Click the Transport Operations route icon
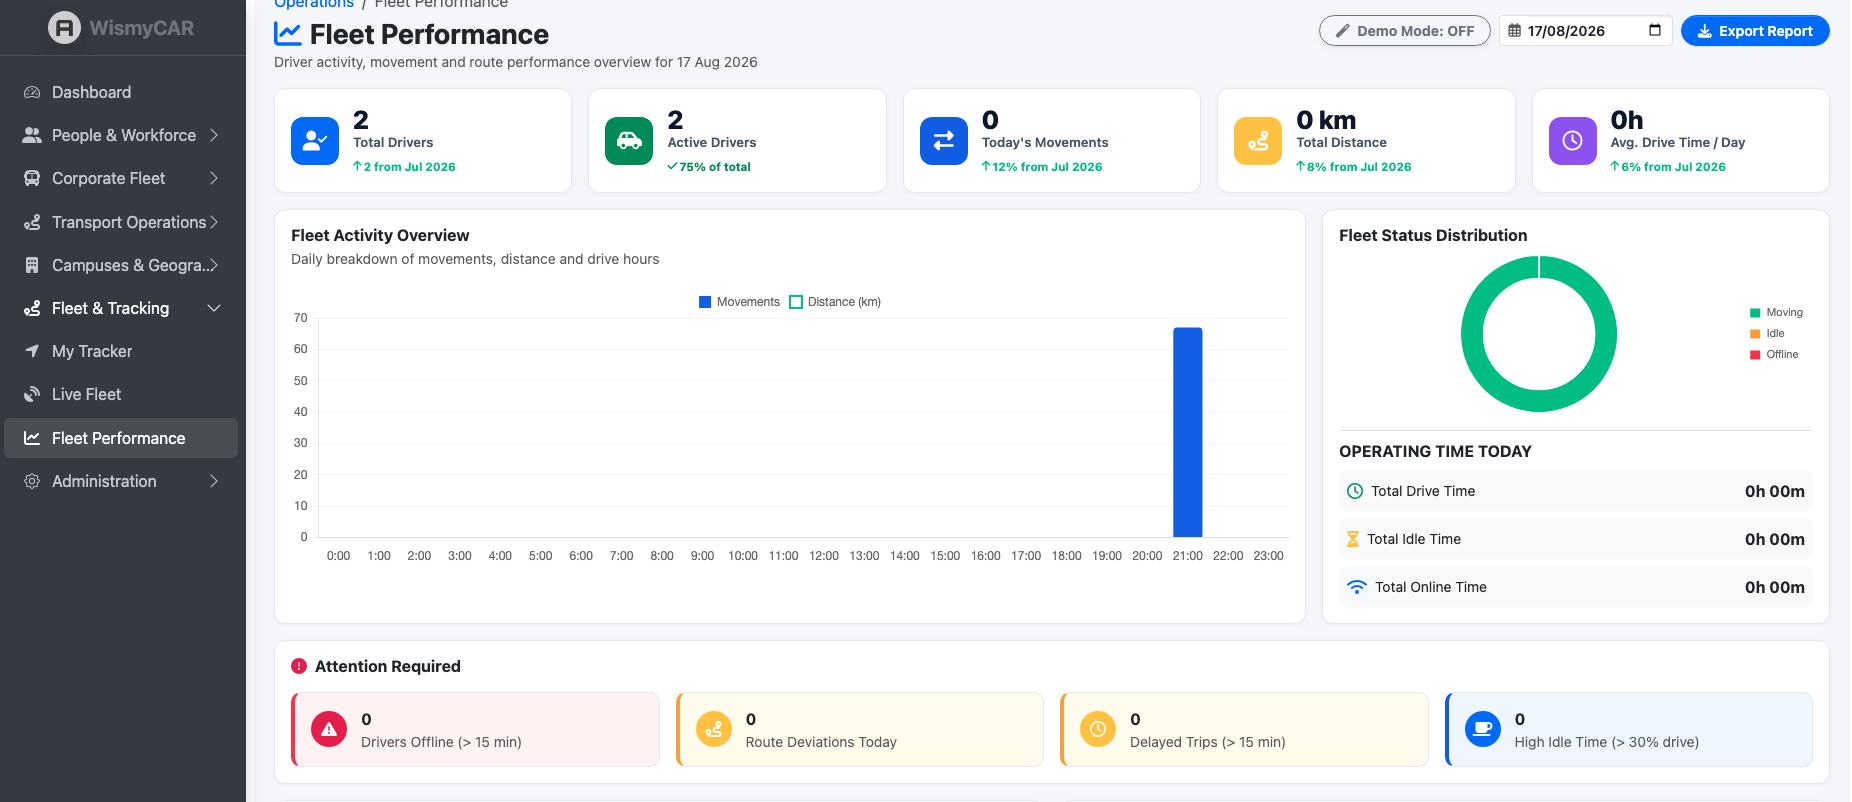The width and height of the screenshot is (1852, 802). pyautogui.click(x=32, y=222)
